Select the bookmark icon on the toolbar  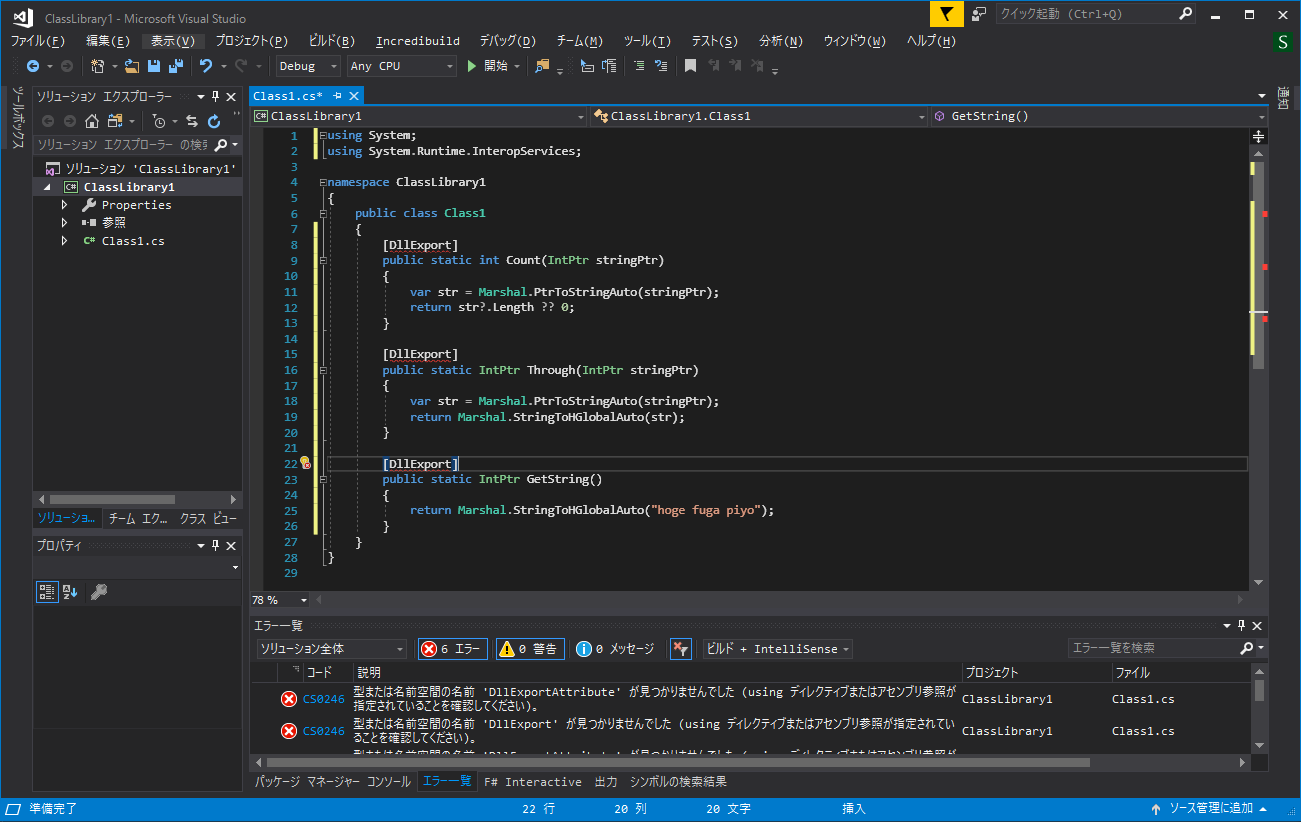690,66
